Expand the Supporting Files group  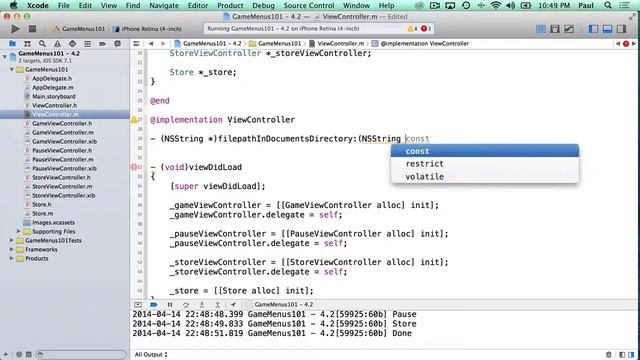[x=19, y=231]
